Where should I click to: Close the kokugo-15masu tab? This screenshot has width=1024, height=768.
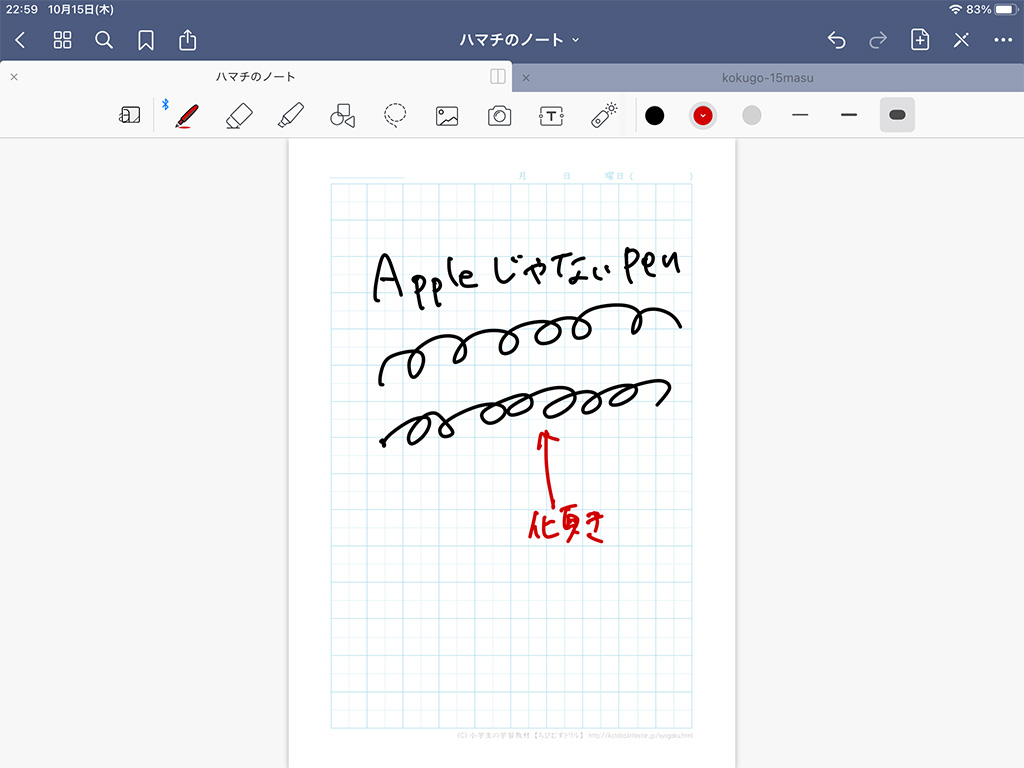[526, 78]
